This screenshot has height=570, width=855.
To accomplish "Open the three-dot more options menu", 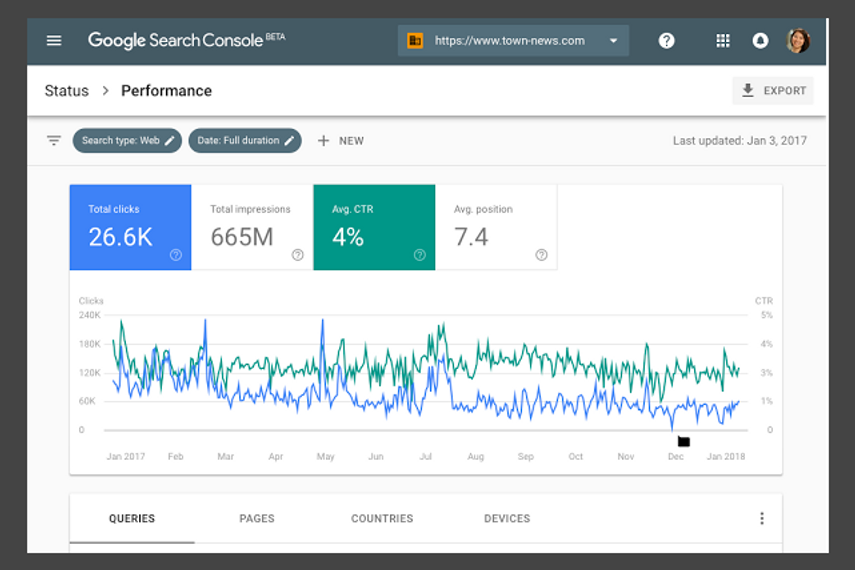I will click(762, 519).
